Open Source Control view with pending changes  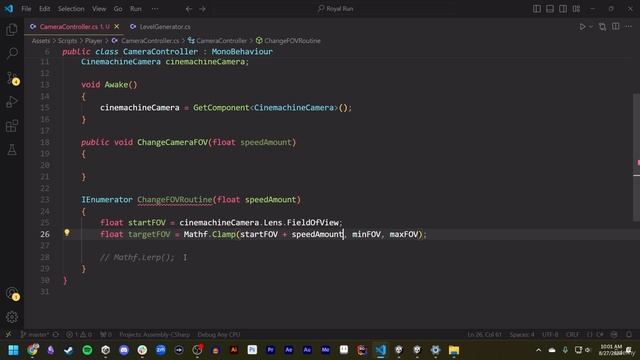click(12, 78)
